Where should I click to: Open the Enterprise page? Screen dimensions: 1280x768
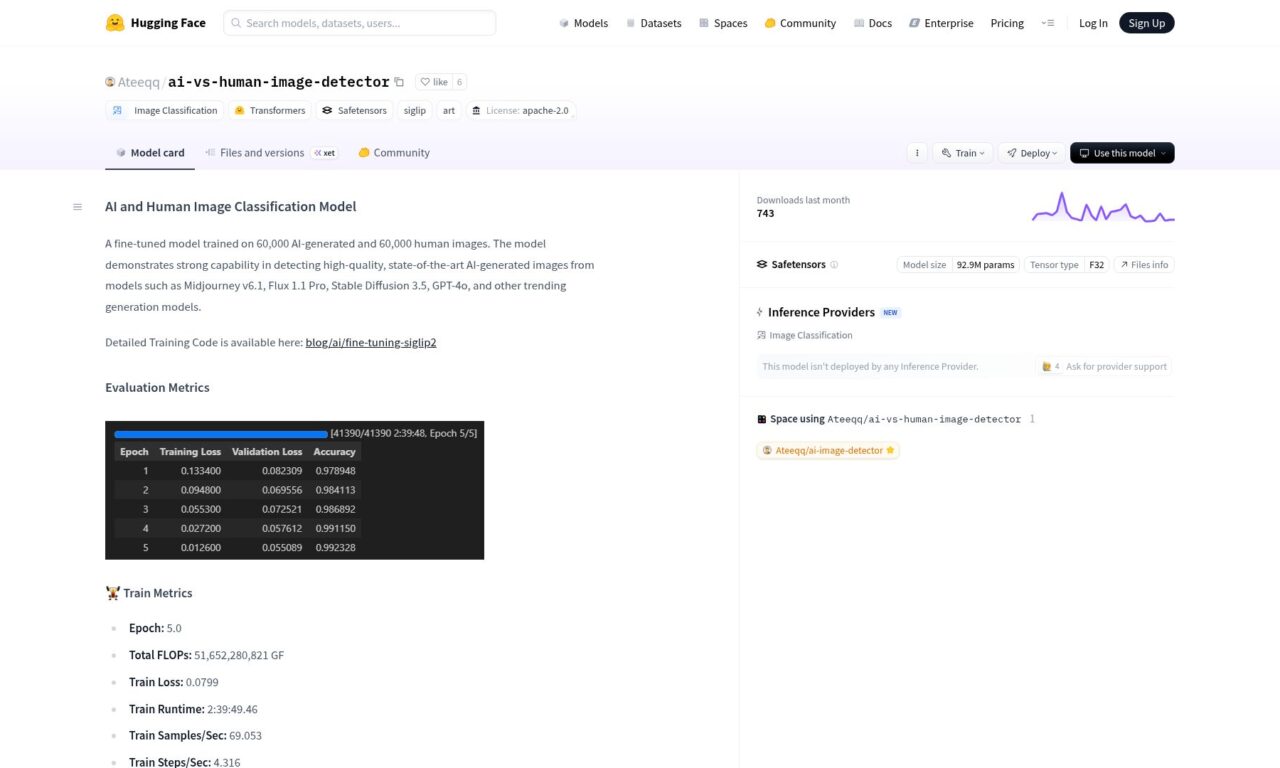(x=941, y=23)
